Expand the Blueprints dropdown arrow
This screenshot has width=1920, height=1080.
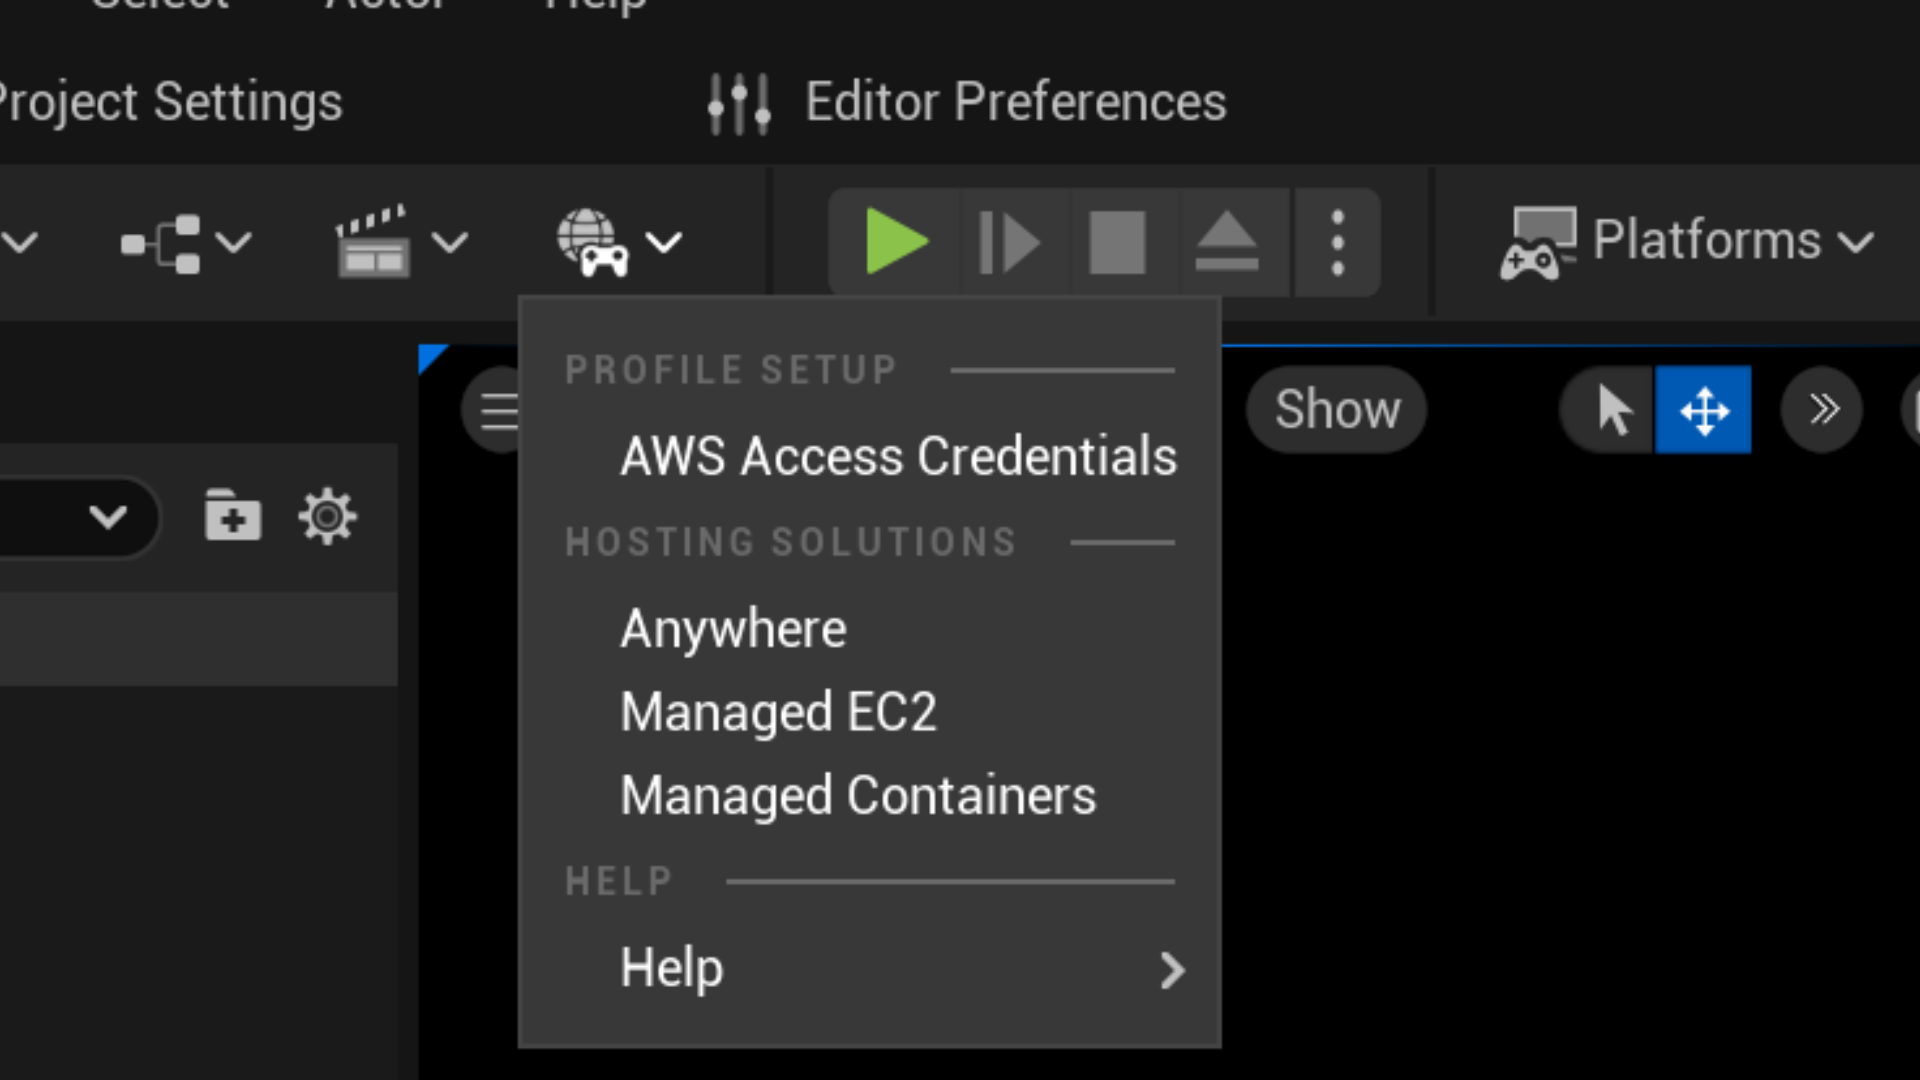click(x=234, y=243)
